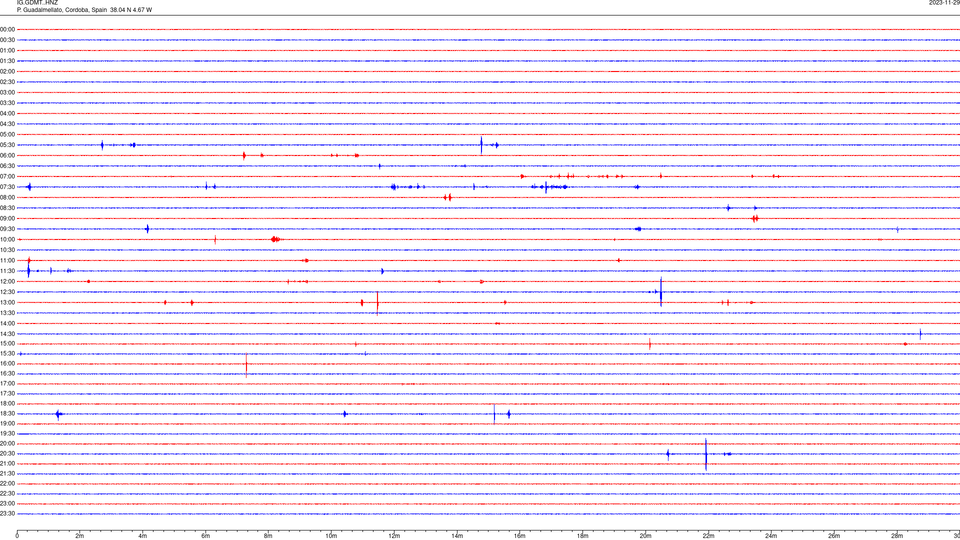Select the 10:00 trace row label
The width and height of the screenshot is (960, 540).
tap(7, 239)
